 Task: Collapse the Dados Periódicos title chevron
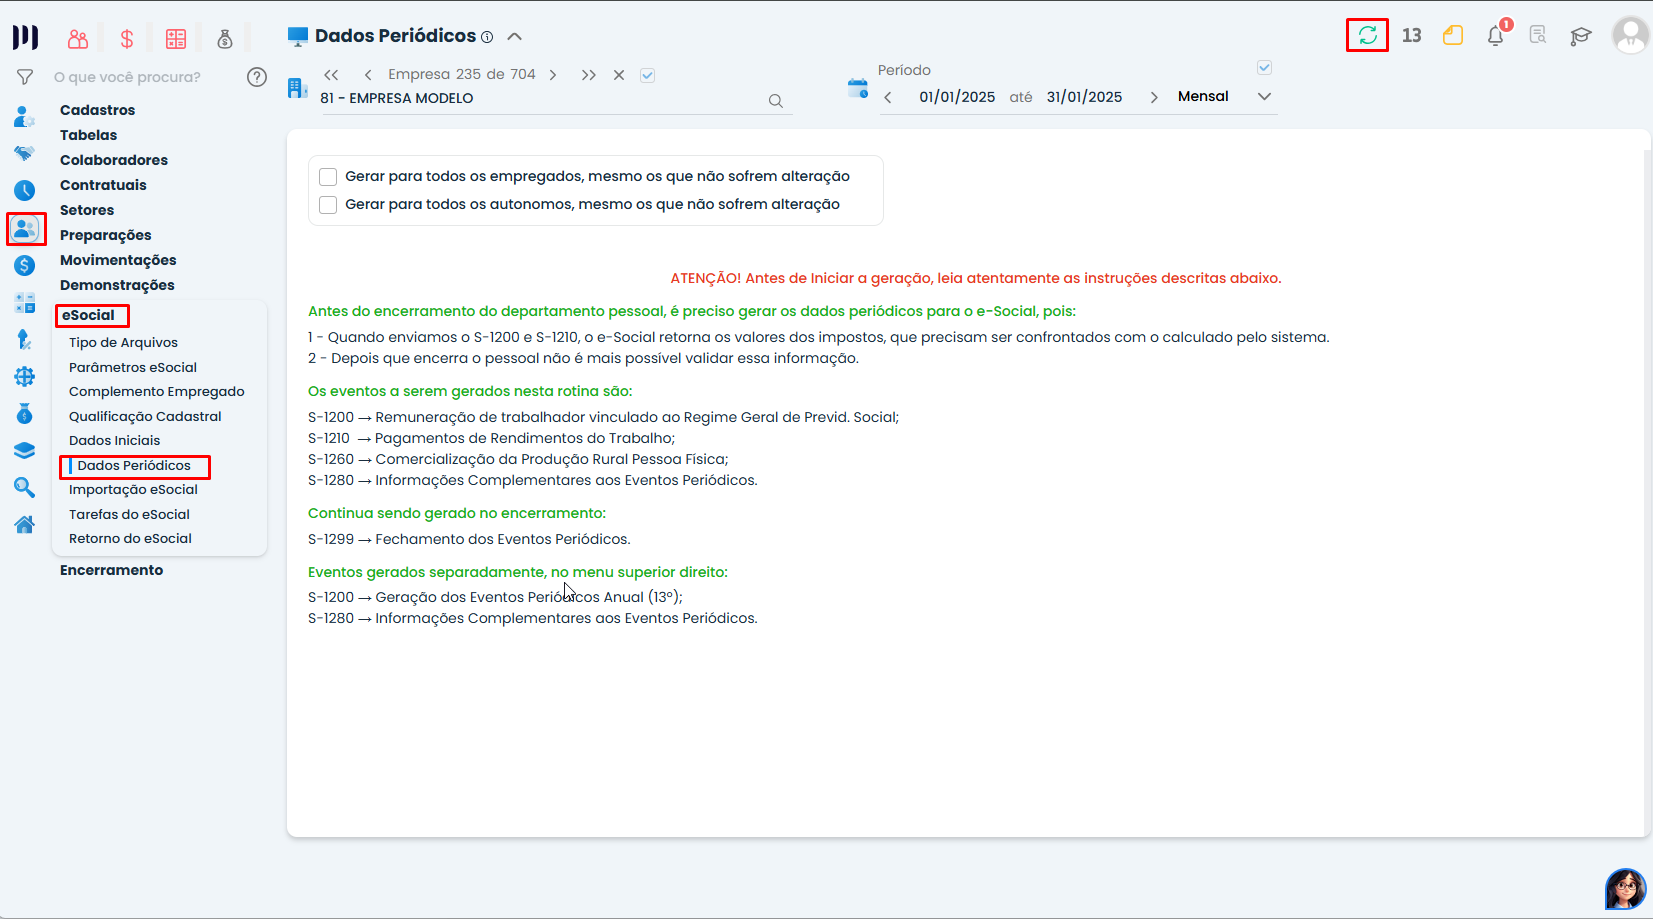pos(515,37)
